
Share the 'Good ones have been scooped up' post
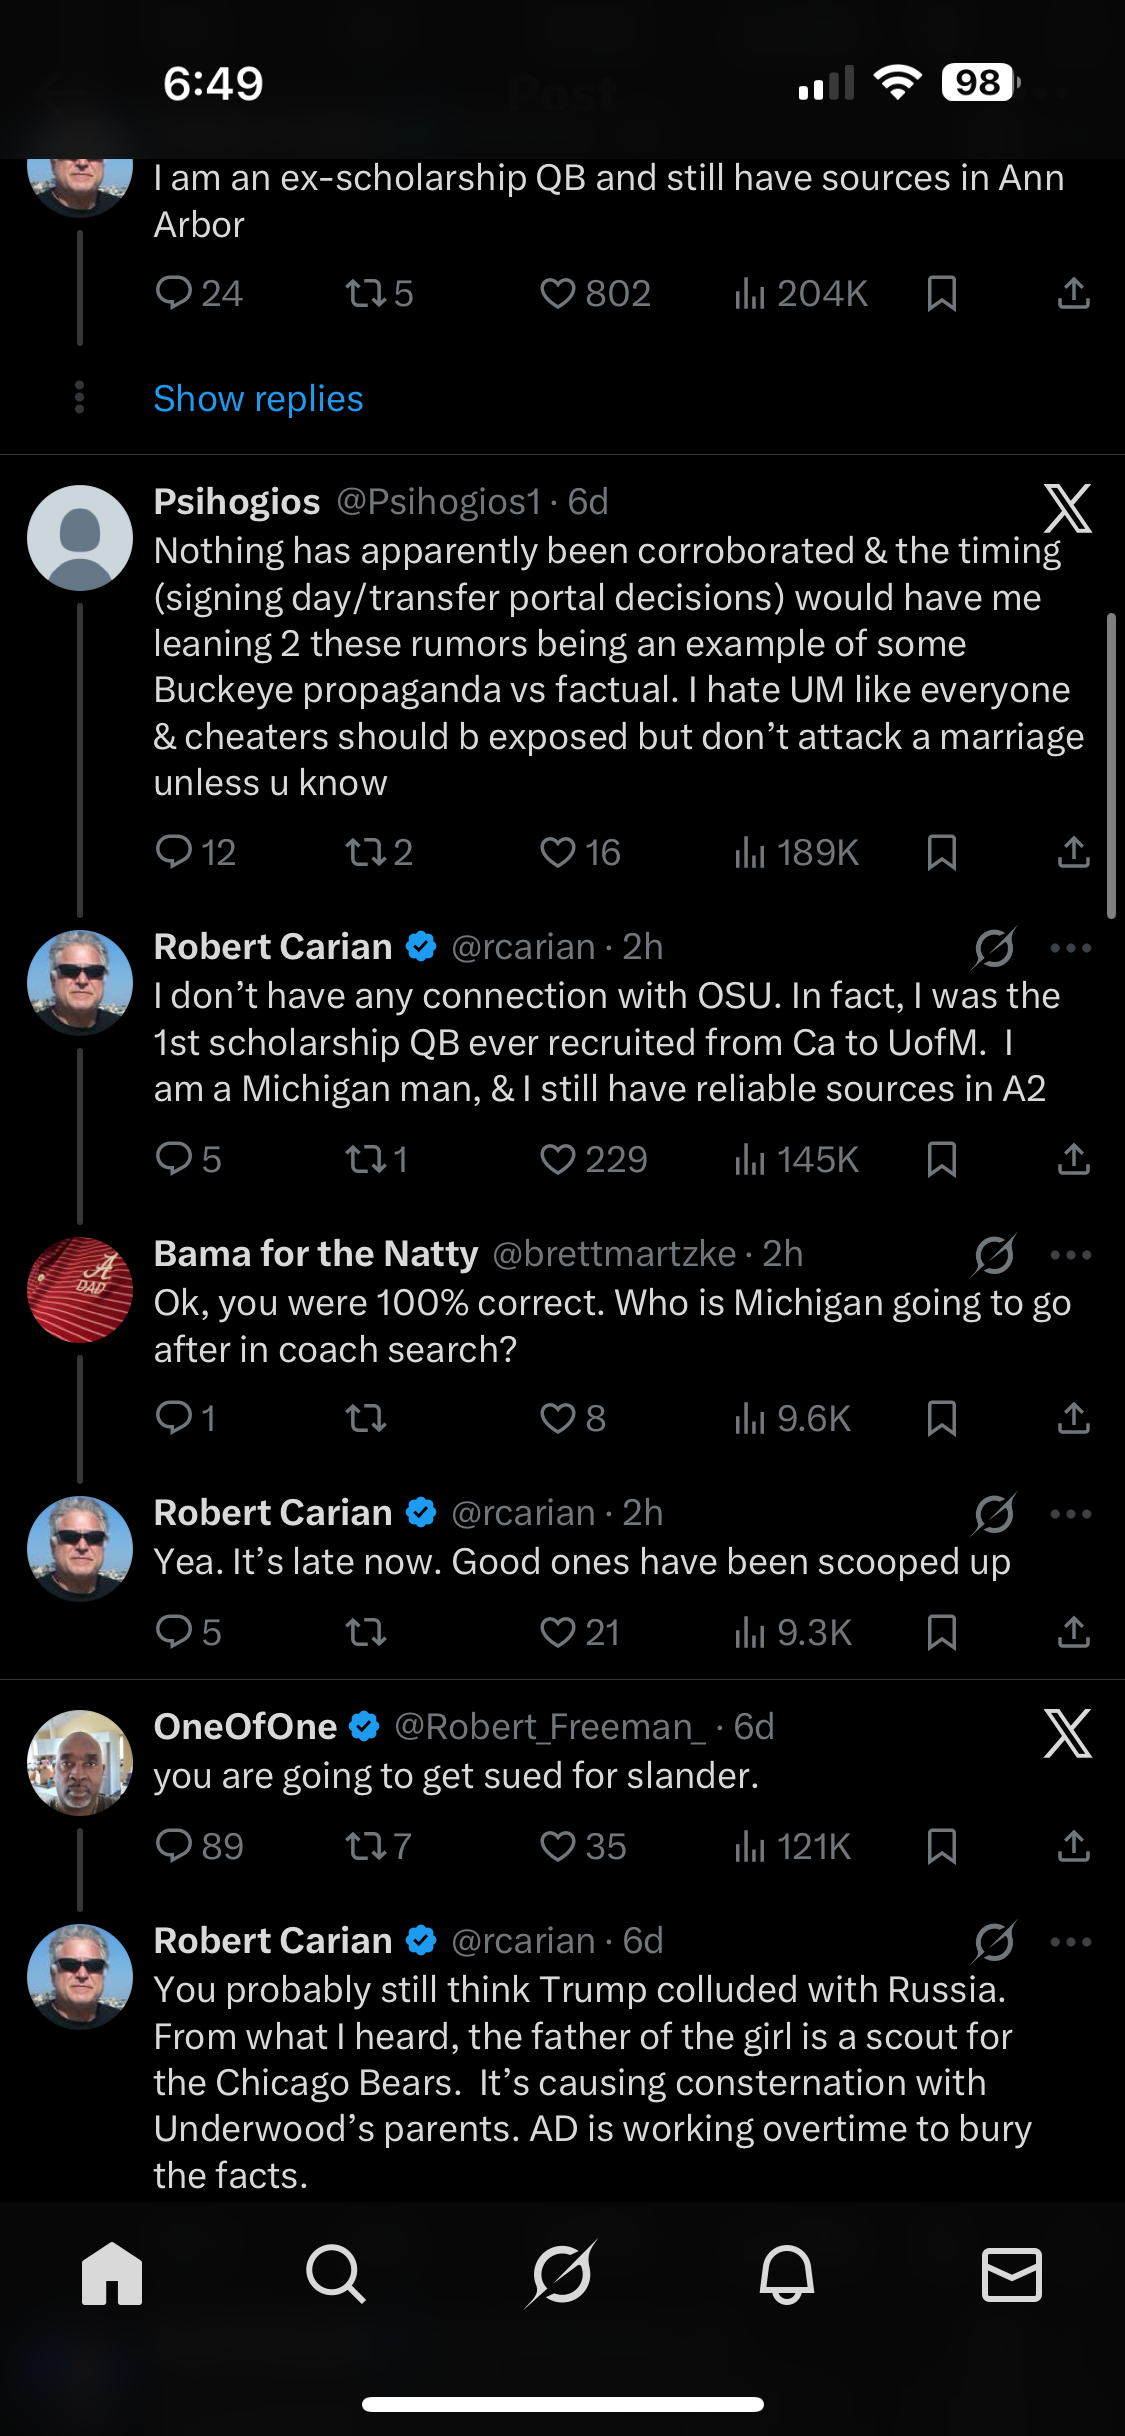(x=1073, y=1632)
